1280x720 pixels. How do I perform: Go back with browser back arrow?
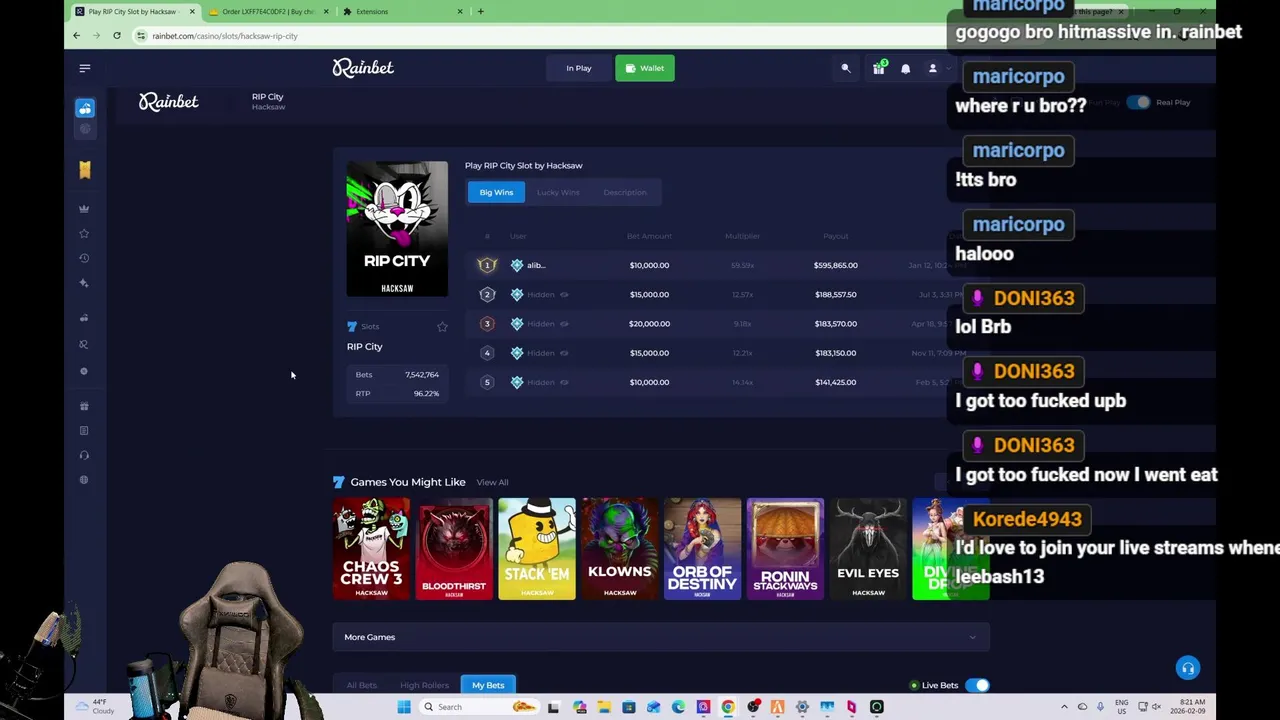point(77,36)
